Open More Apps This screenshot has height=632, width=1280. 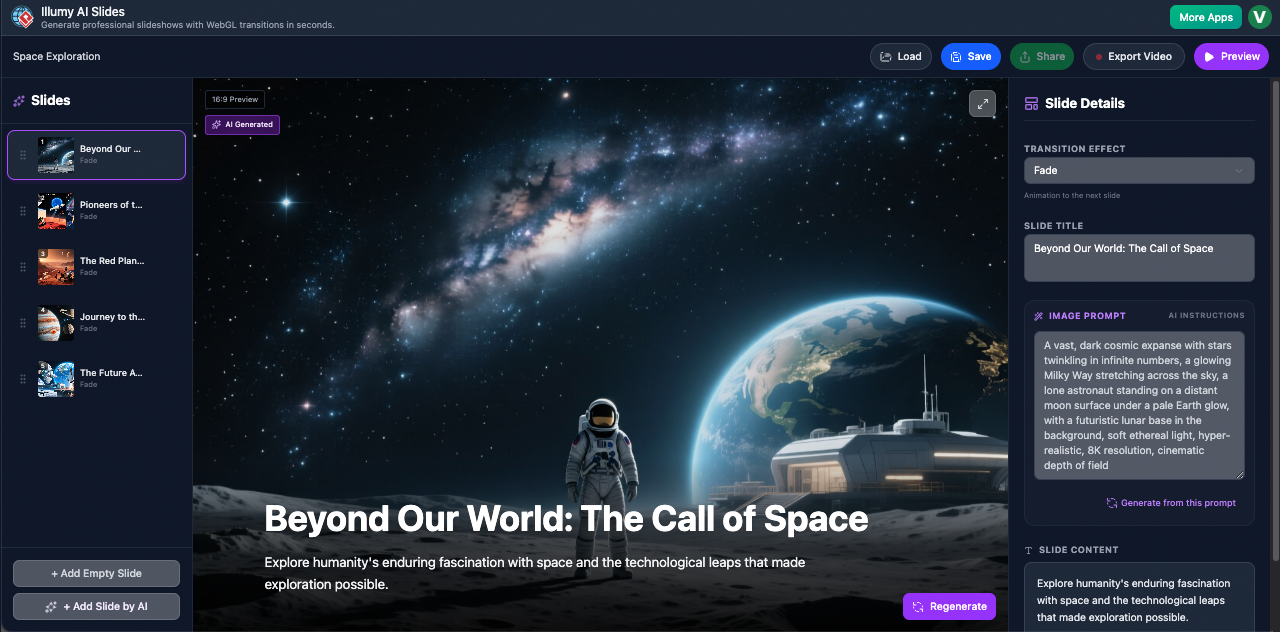[x=1205, y=16]
